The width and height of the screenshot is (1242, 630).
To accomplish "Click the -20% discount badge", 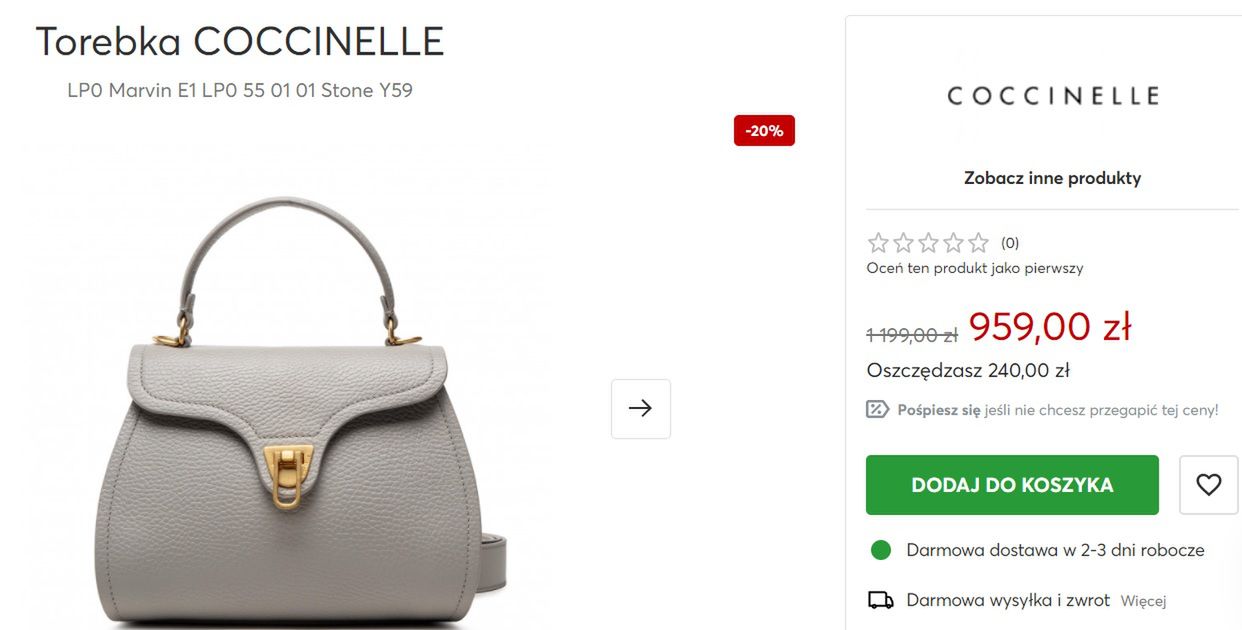I will point(764,130).
